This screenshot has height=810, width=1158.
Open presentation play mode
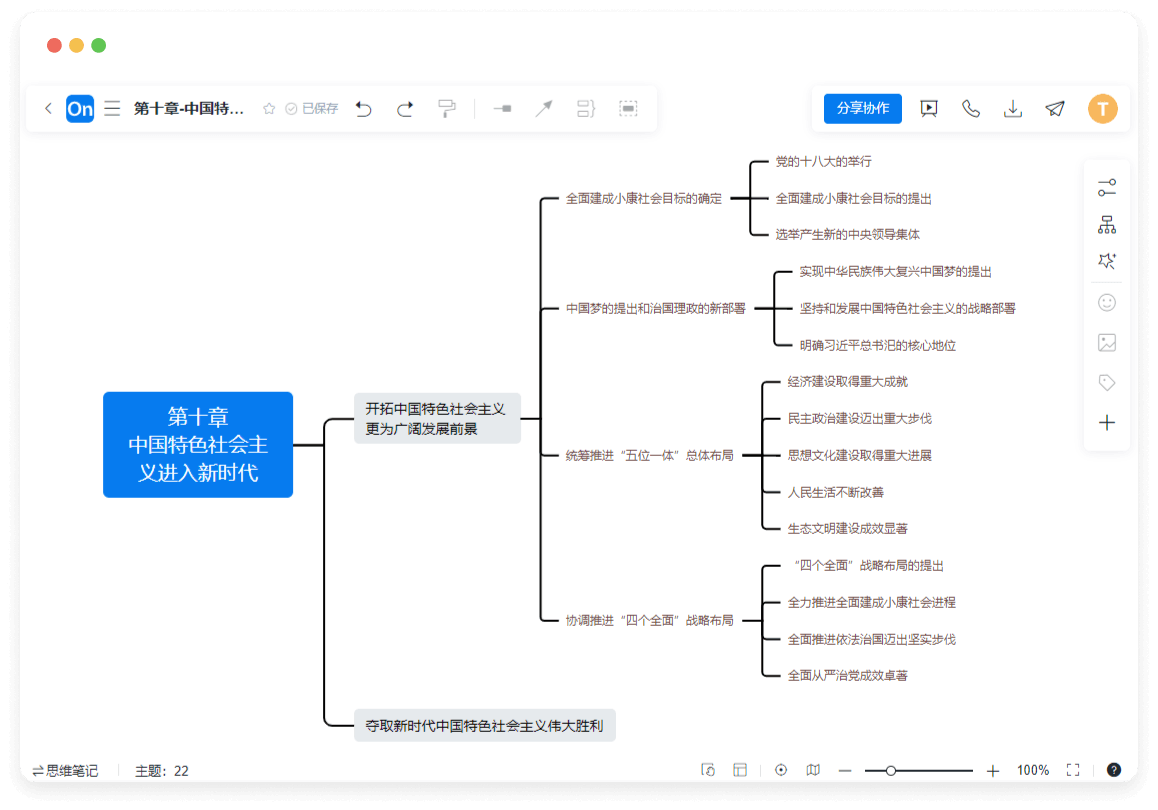929,109
